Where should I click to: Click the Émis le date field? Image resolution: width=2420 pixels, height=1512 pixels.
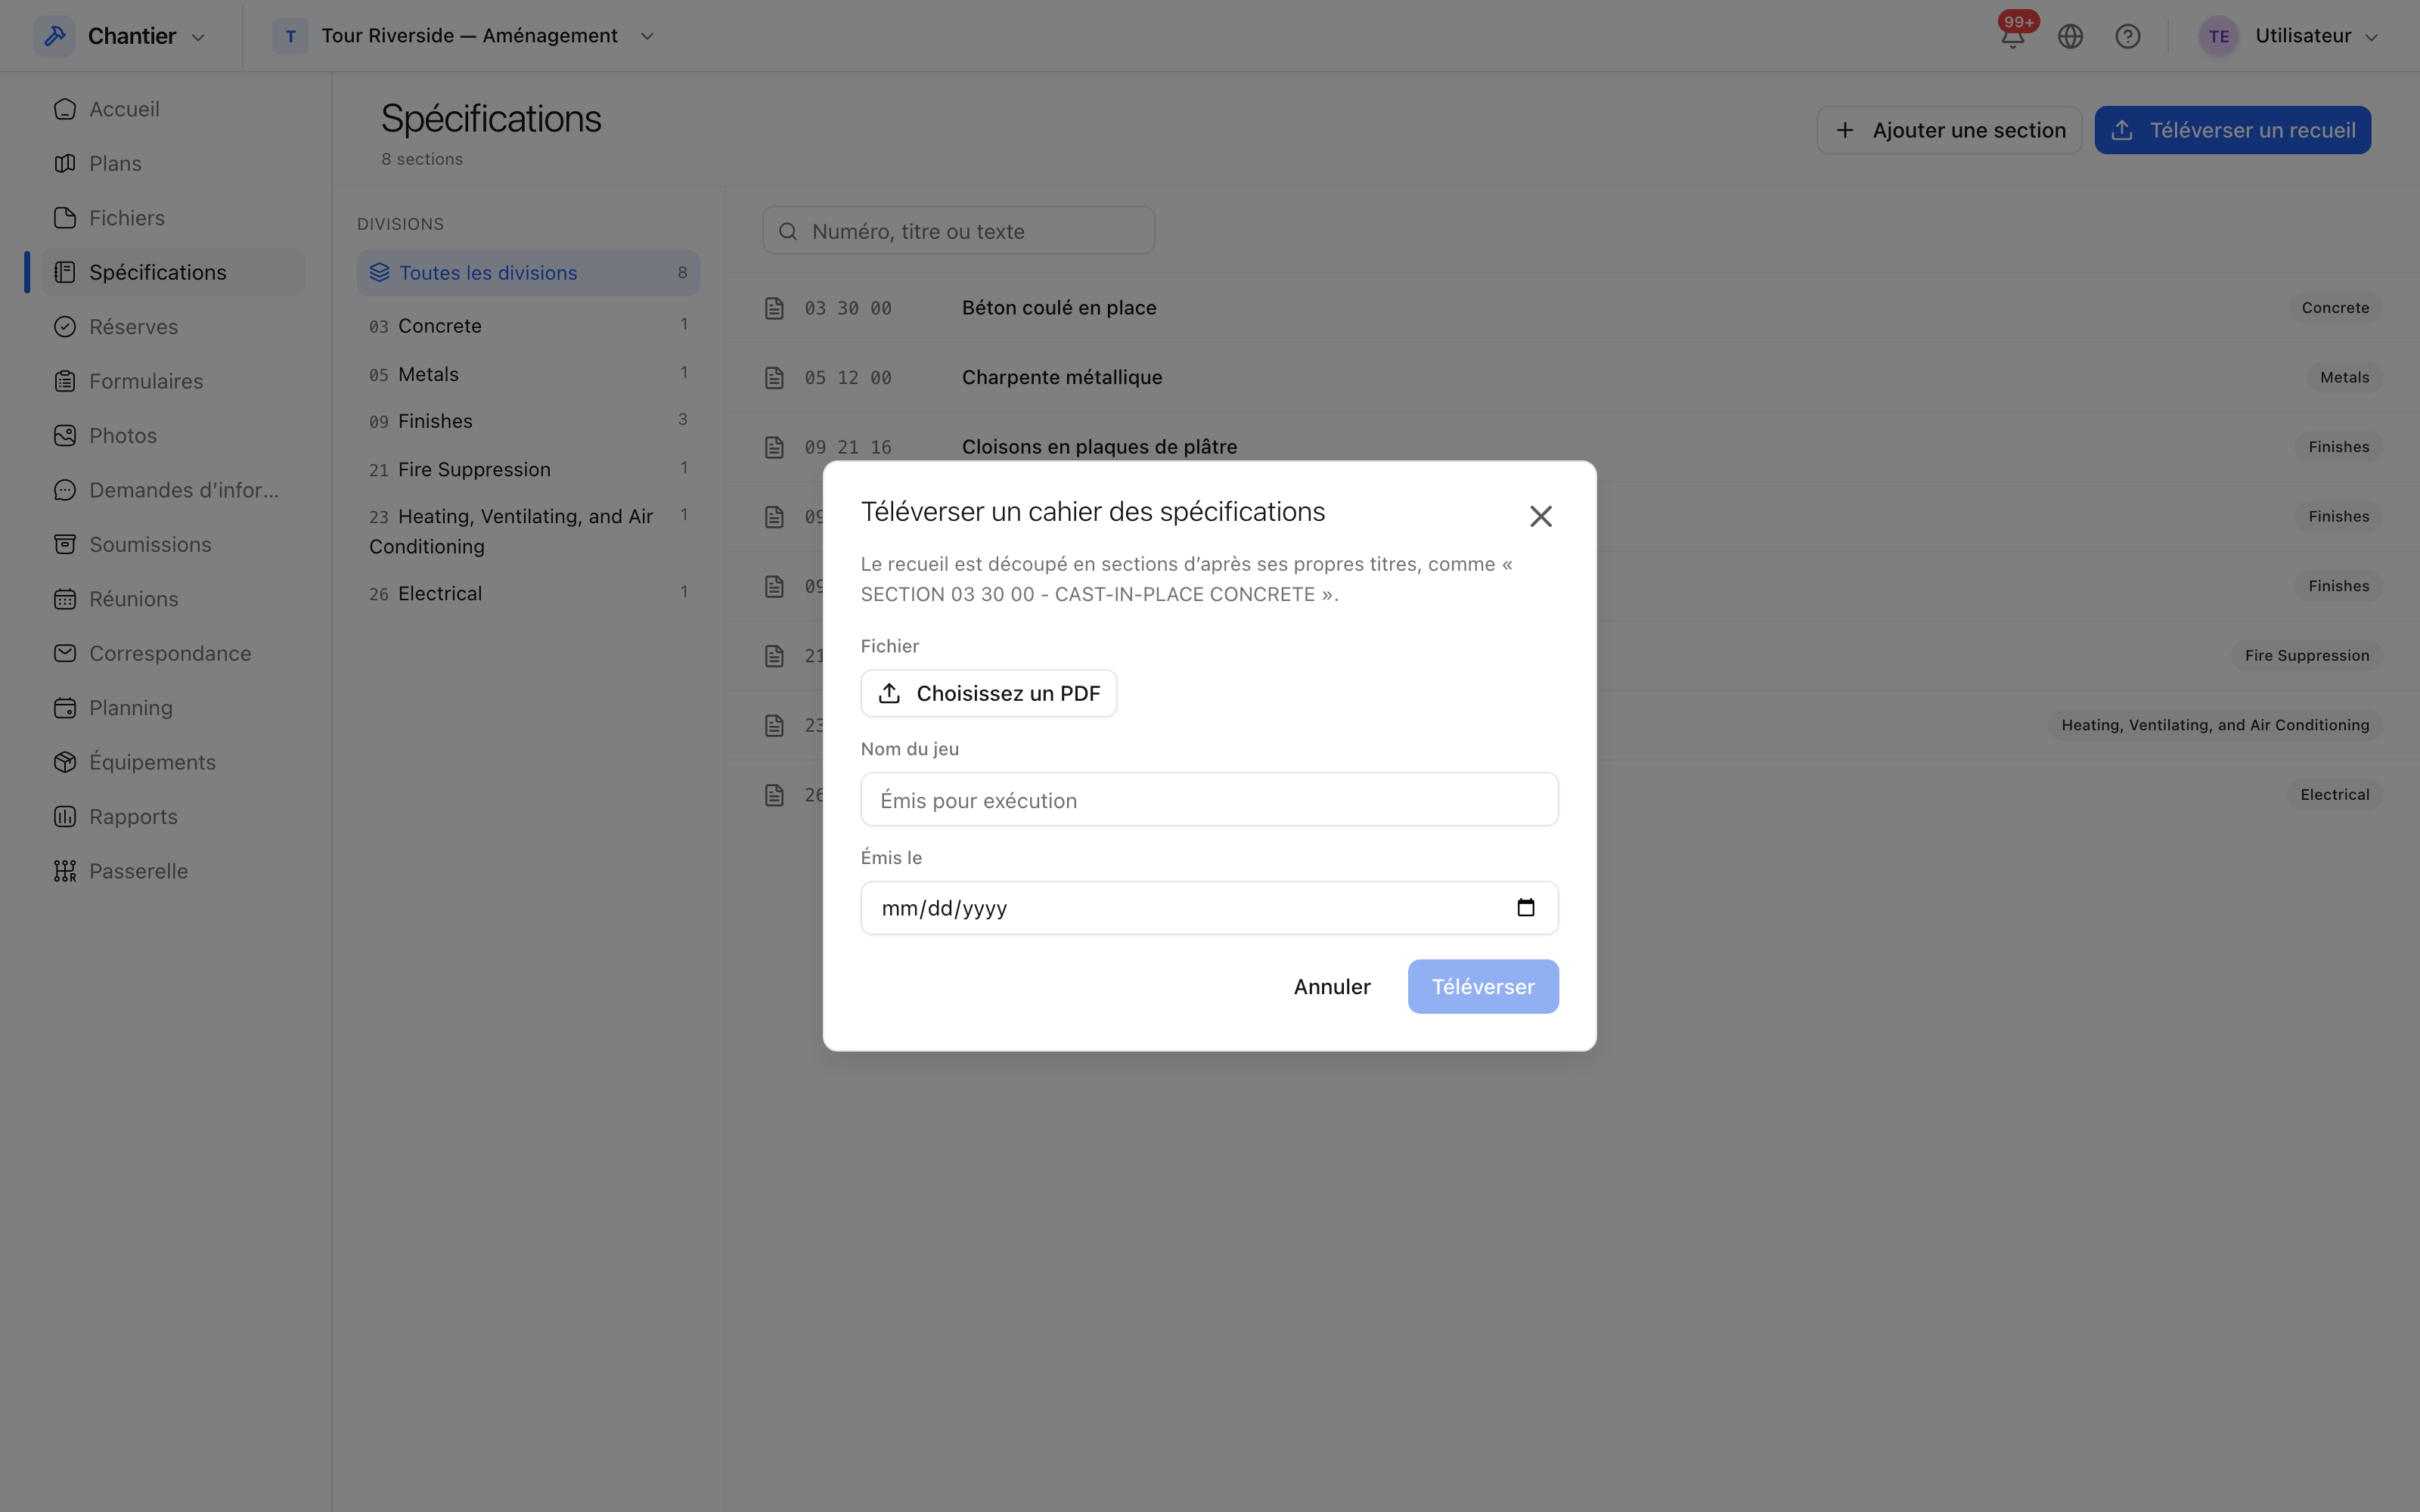pos(1209,908)
